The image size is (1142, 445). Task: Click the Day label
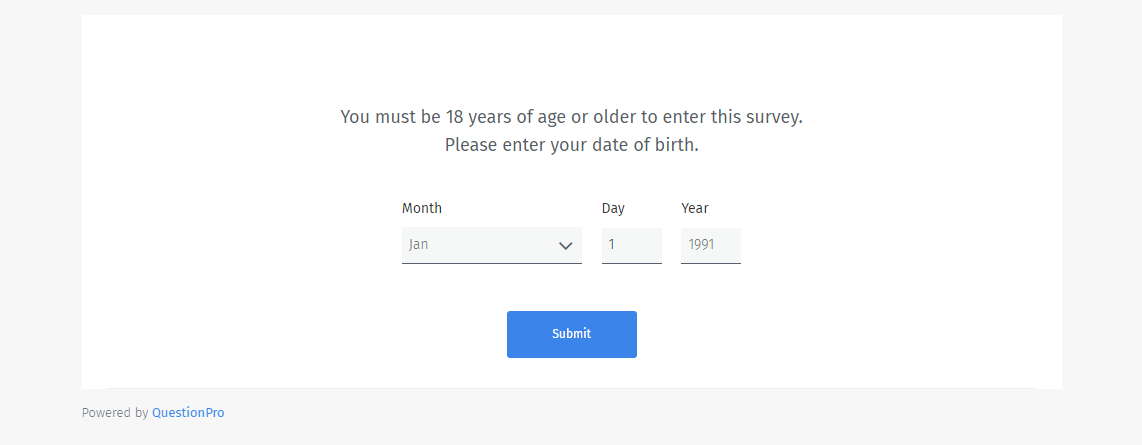click(x=613, y=208)
